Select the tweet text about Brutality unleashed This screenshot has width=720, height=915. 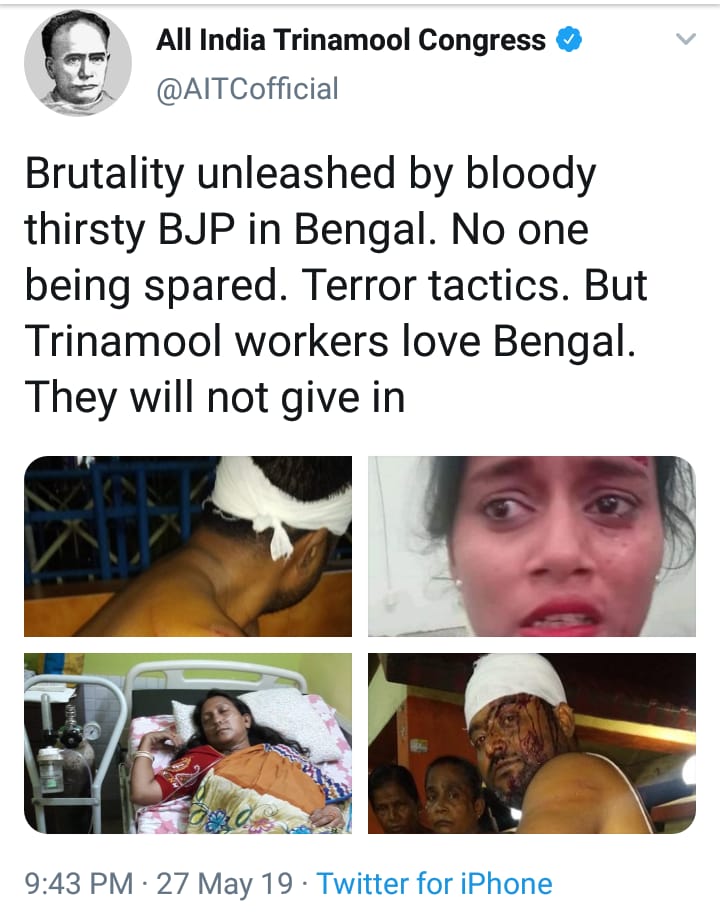tap(336, 286)
